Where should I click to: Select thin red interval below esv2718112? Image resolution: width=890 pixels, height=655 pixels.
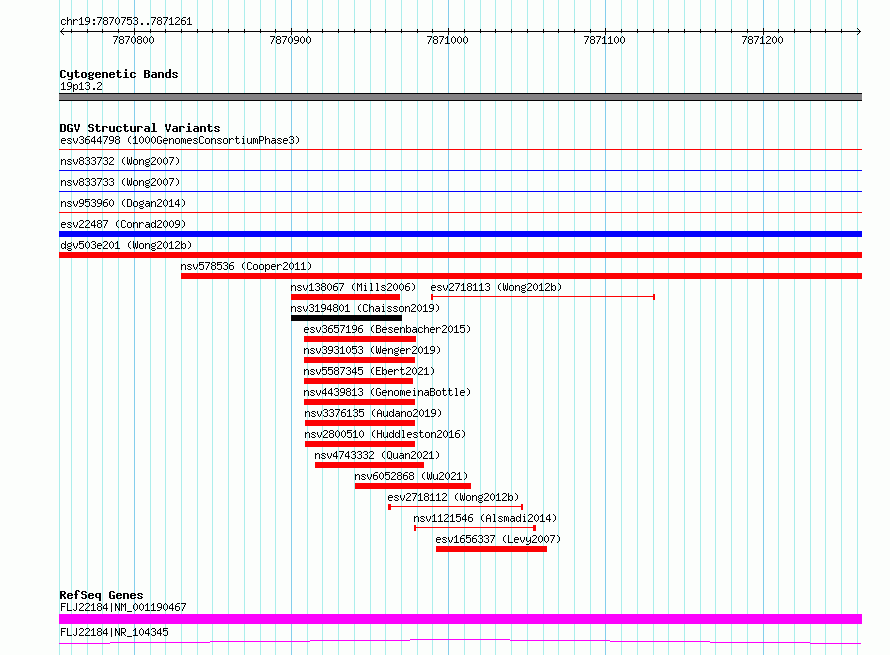click(455, 507)
